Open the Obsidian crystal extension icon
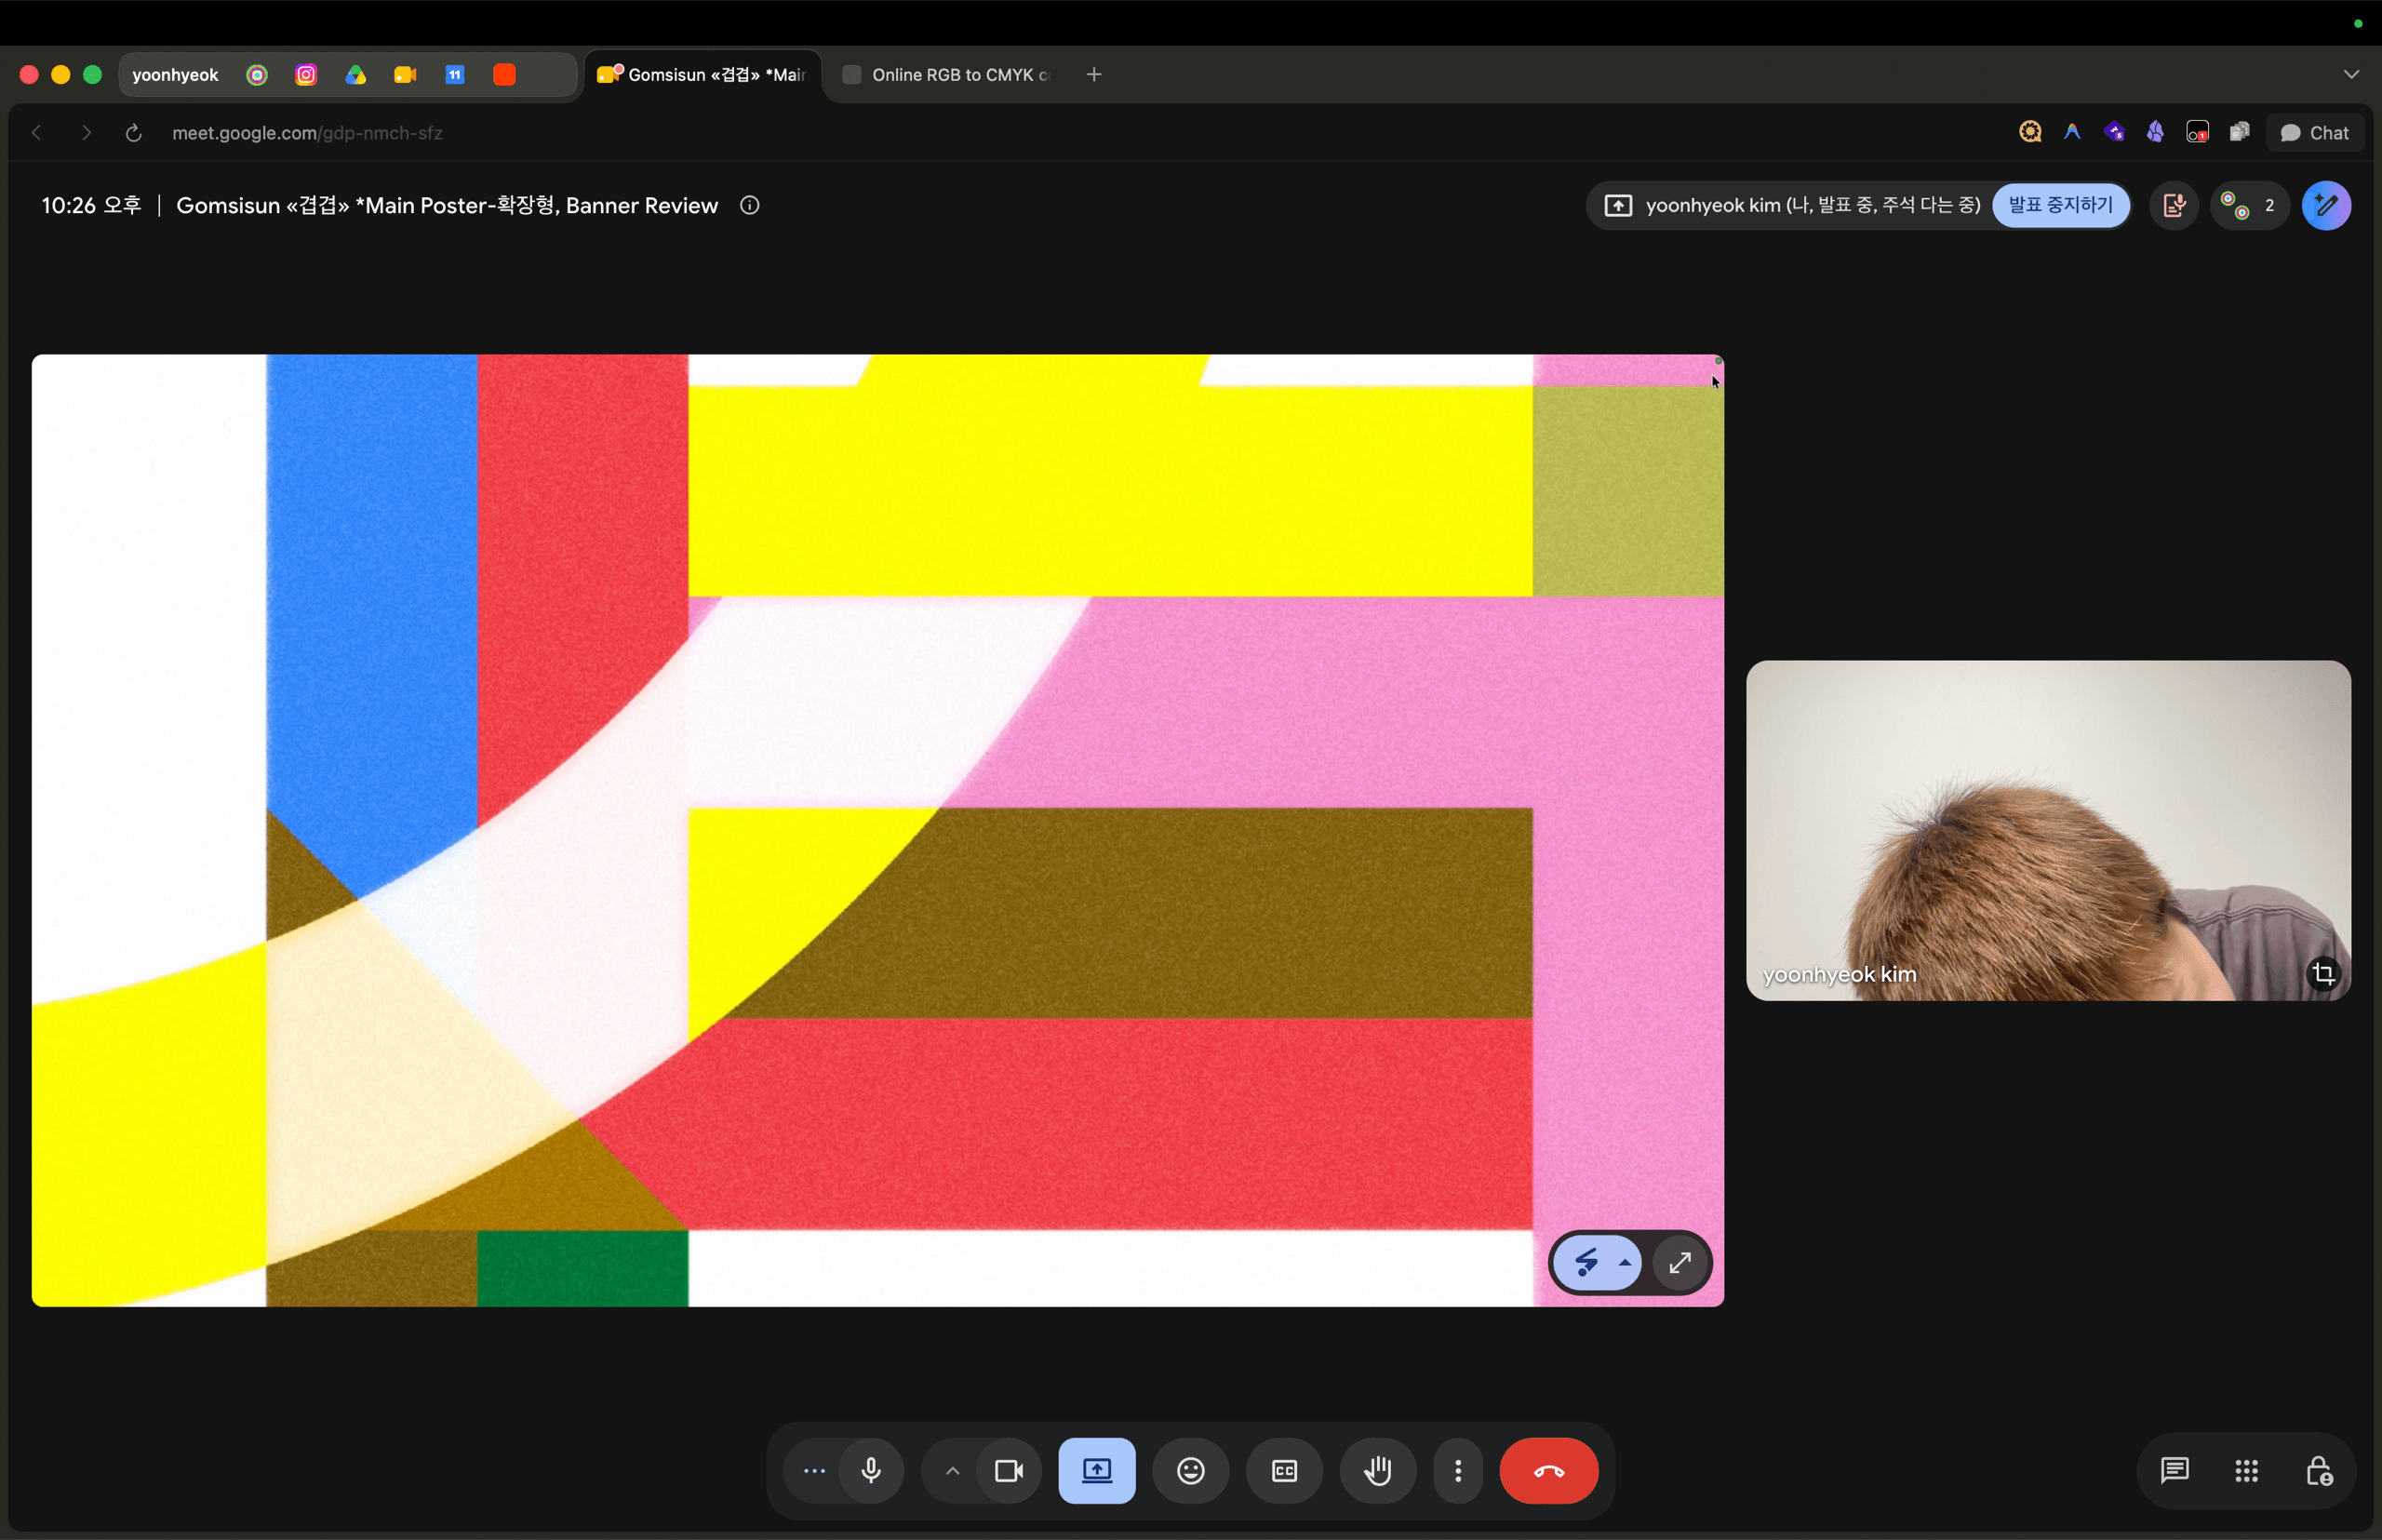Viewport: 2382px width, 1540px height. click(2155, 132)
